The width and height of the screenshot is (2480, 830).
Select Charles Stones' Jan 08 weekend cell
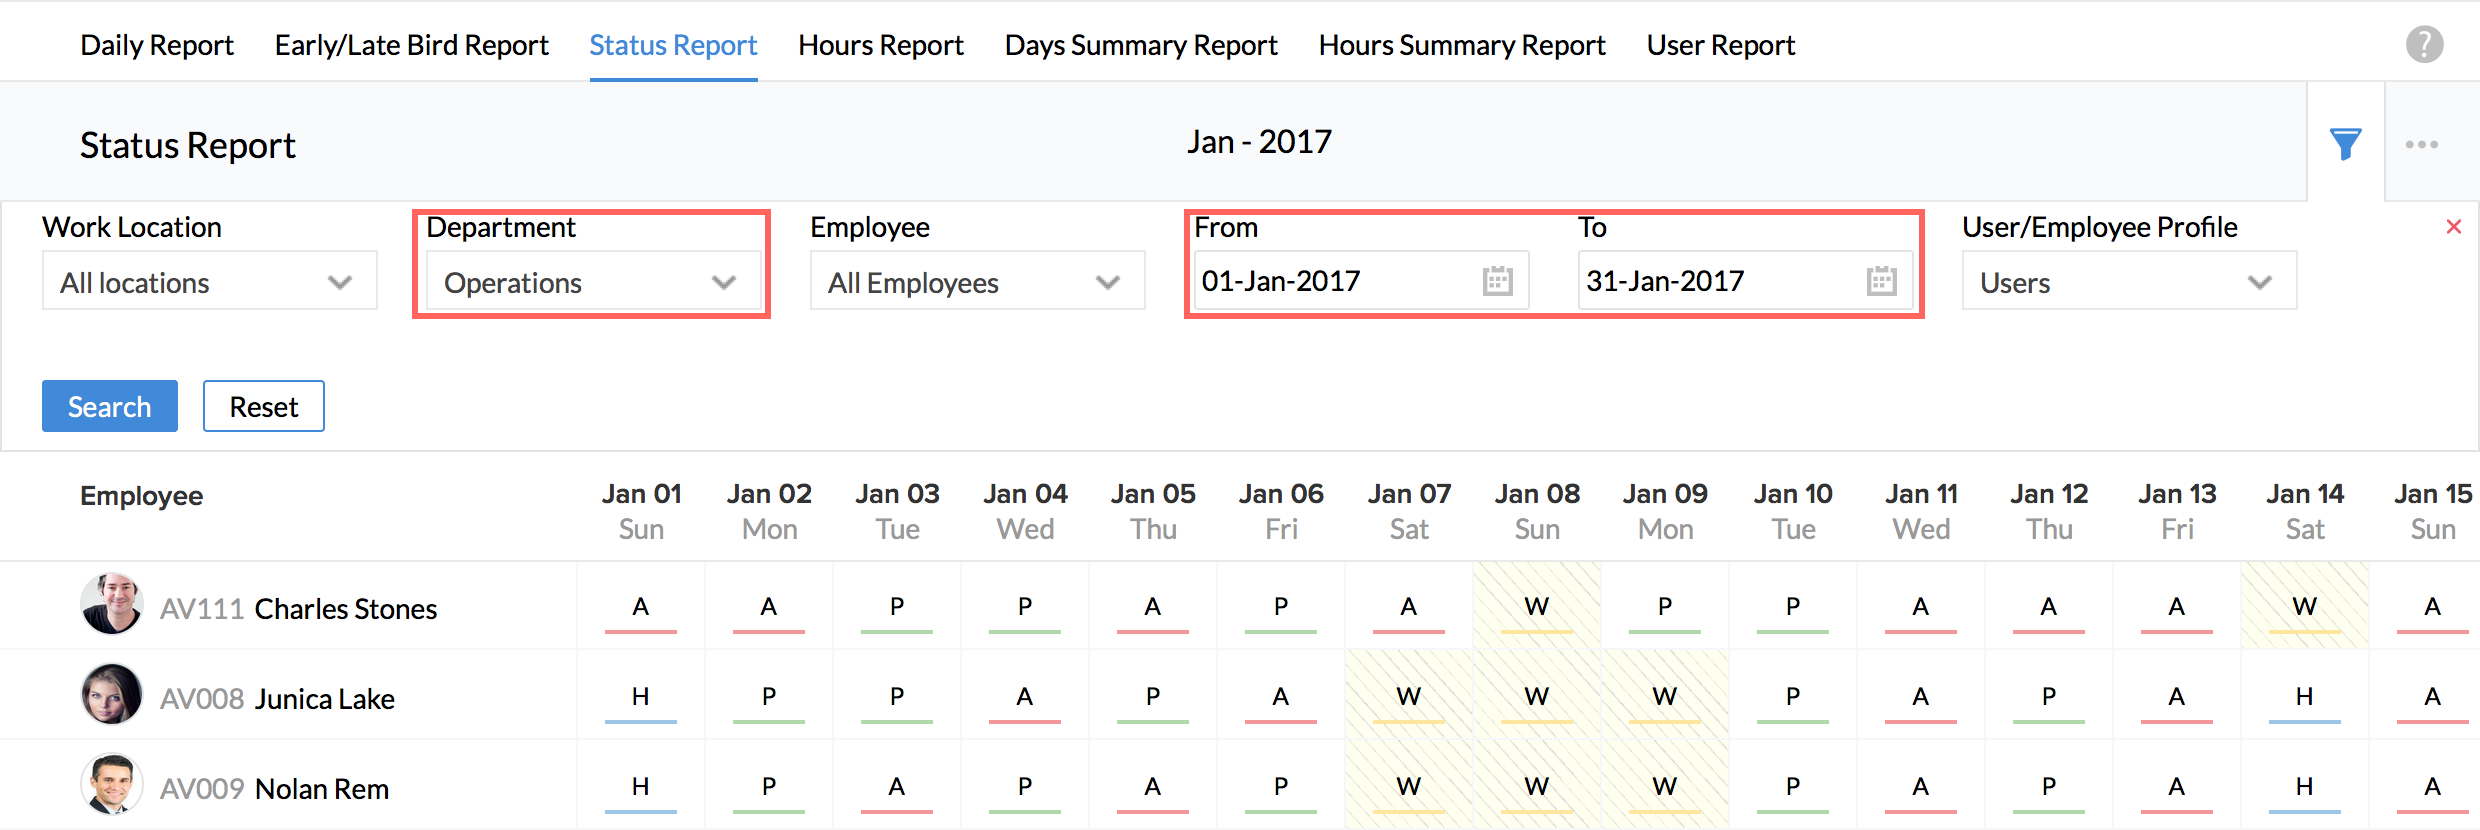(1536, 606)
